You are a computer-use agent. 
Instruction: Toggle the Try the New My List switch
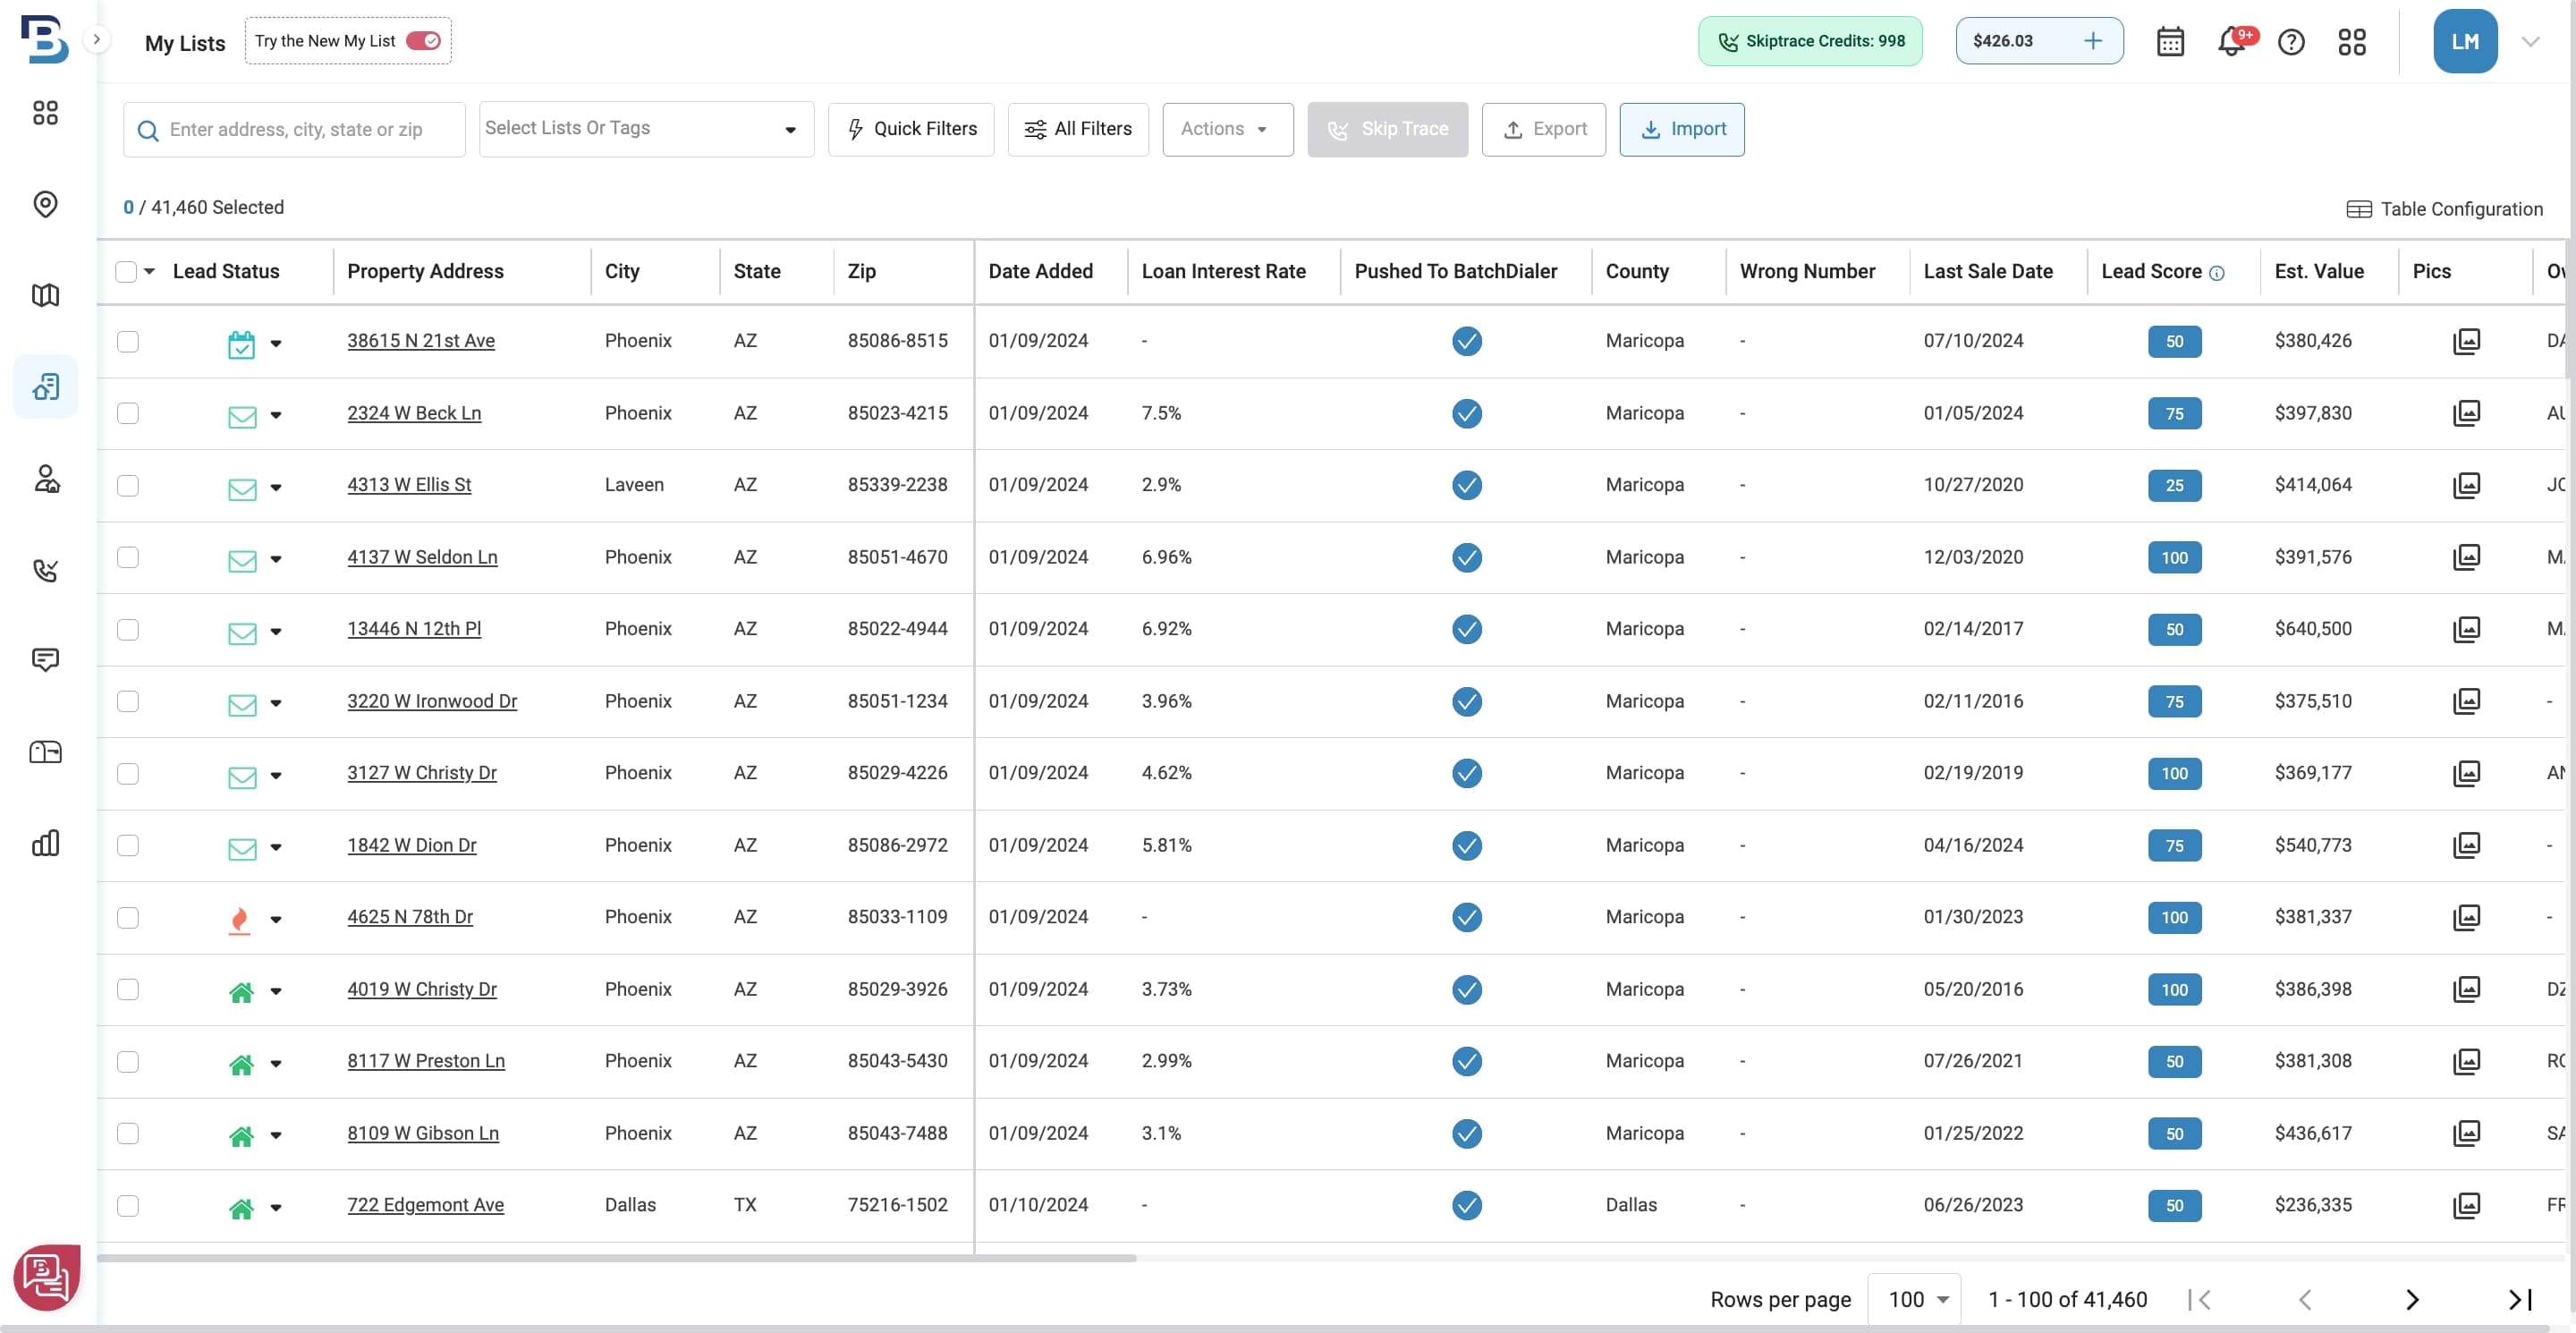423,41
